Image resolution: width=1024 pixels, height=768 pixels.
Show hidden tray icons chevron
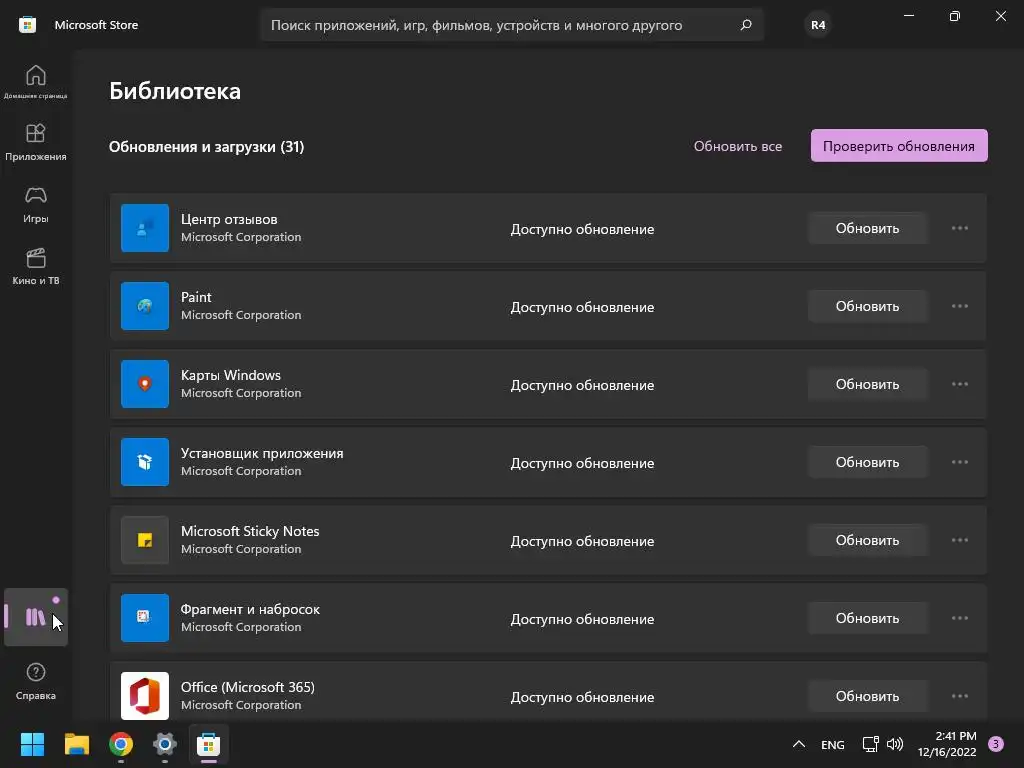point(799,744)
